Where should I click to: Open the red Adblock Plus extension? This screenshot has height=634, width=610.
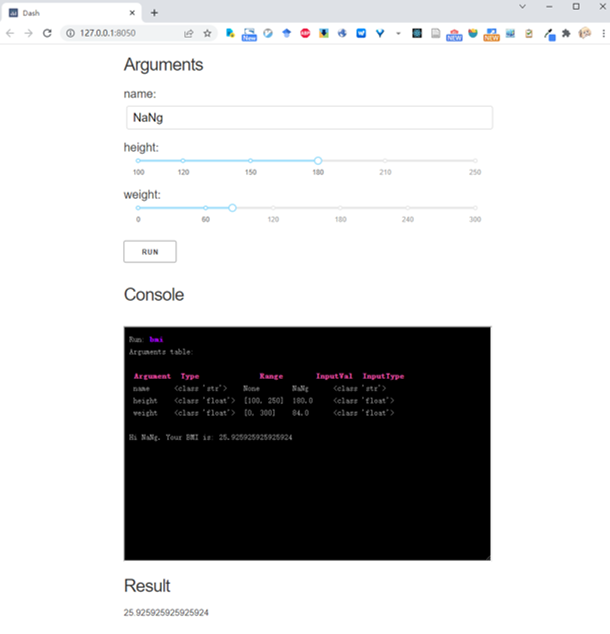coord(305,33)
